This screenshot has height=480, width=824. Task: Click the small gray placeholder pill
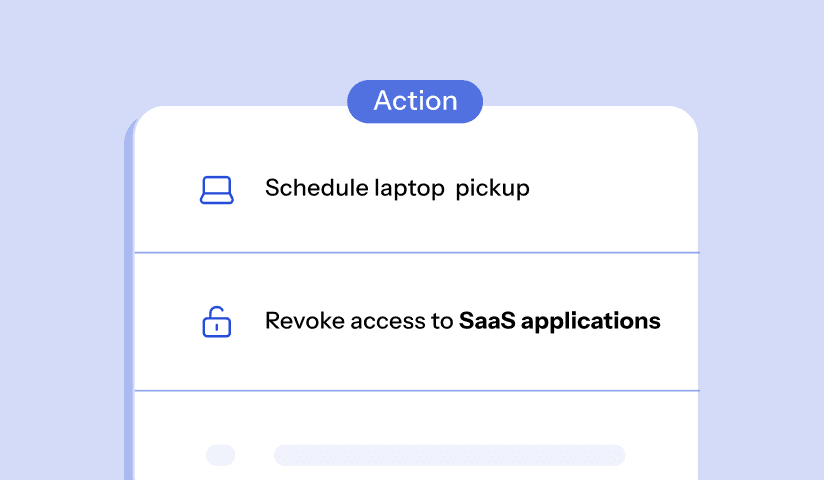tap(220, 455)
